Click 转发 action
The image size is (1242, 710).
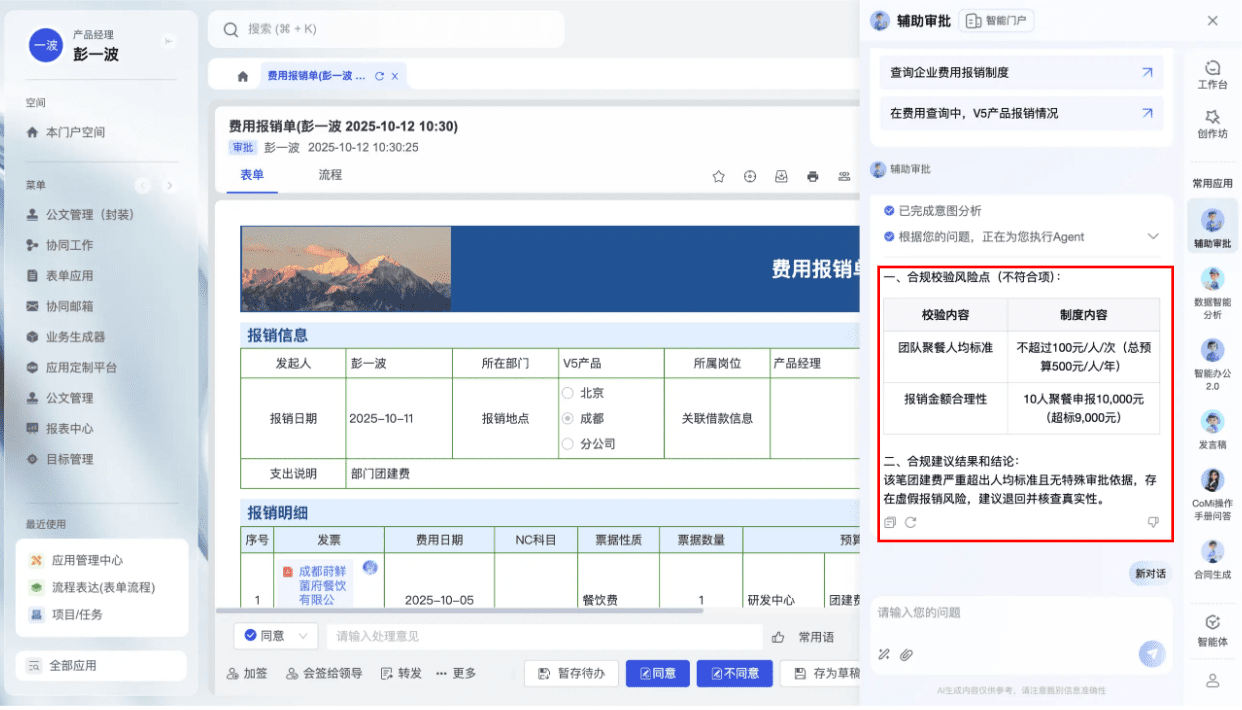tap(401, 674)
